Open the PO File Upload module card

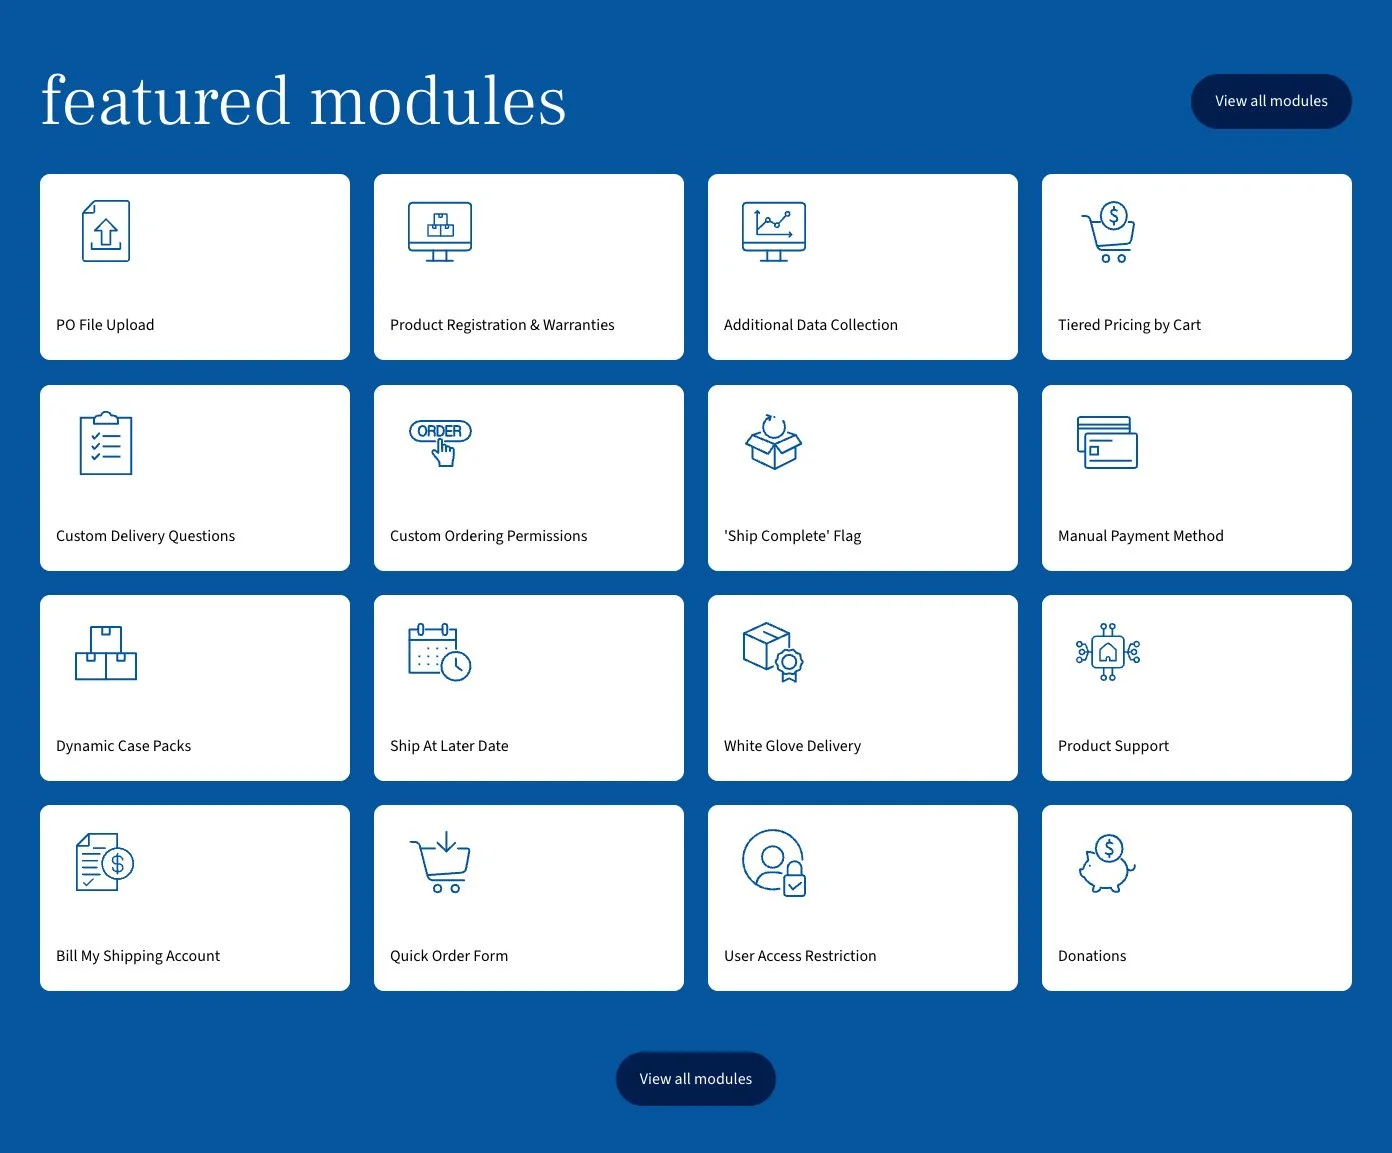194,267
